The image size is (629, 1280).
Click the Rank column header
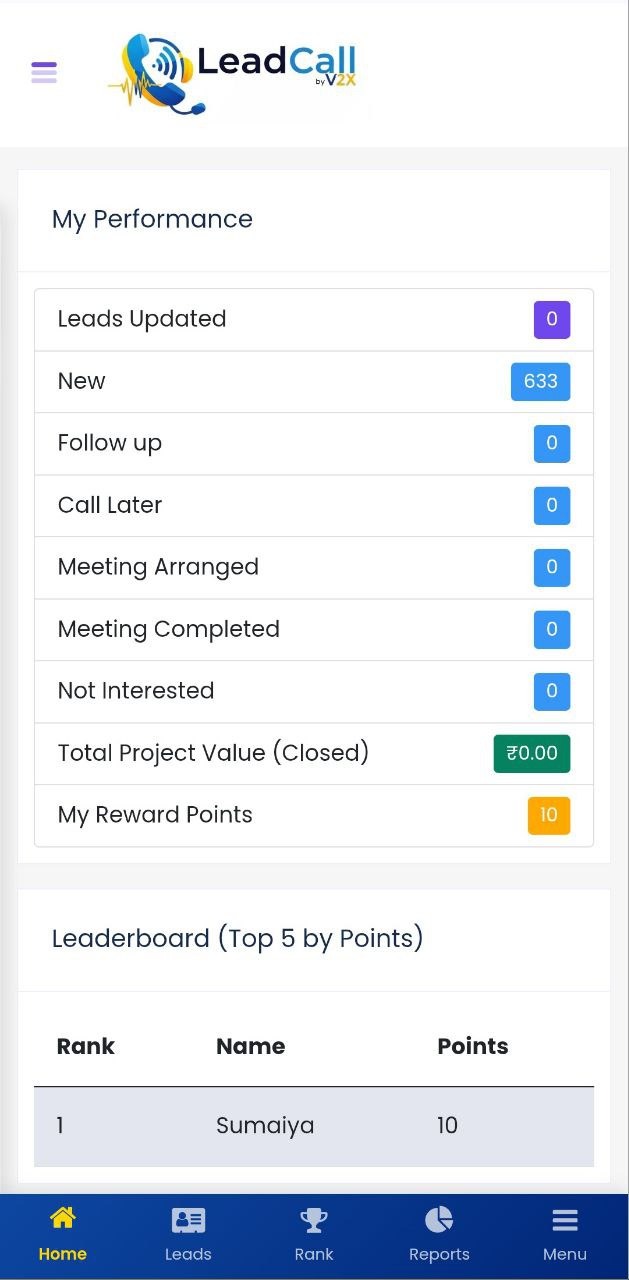point(86,1047)
